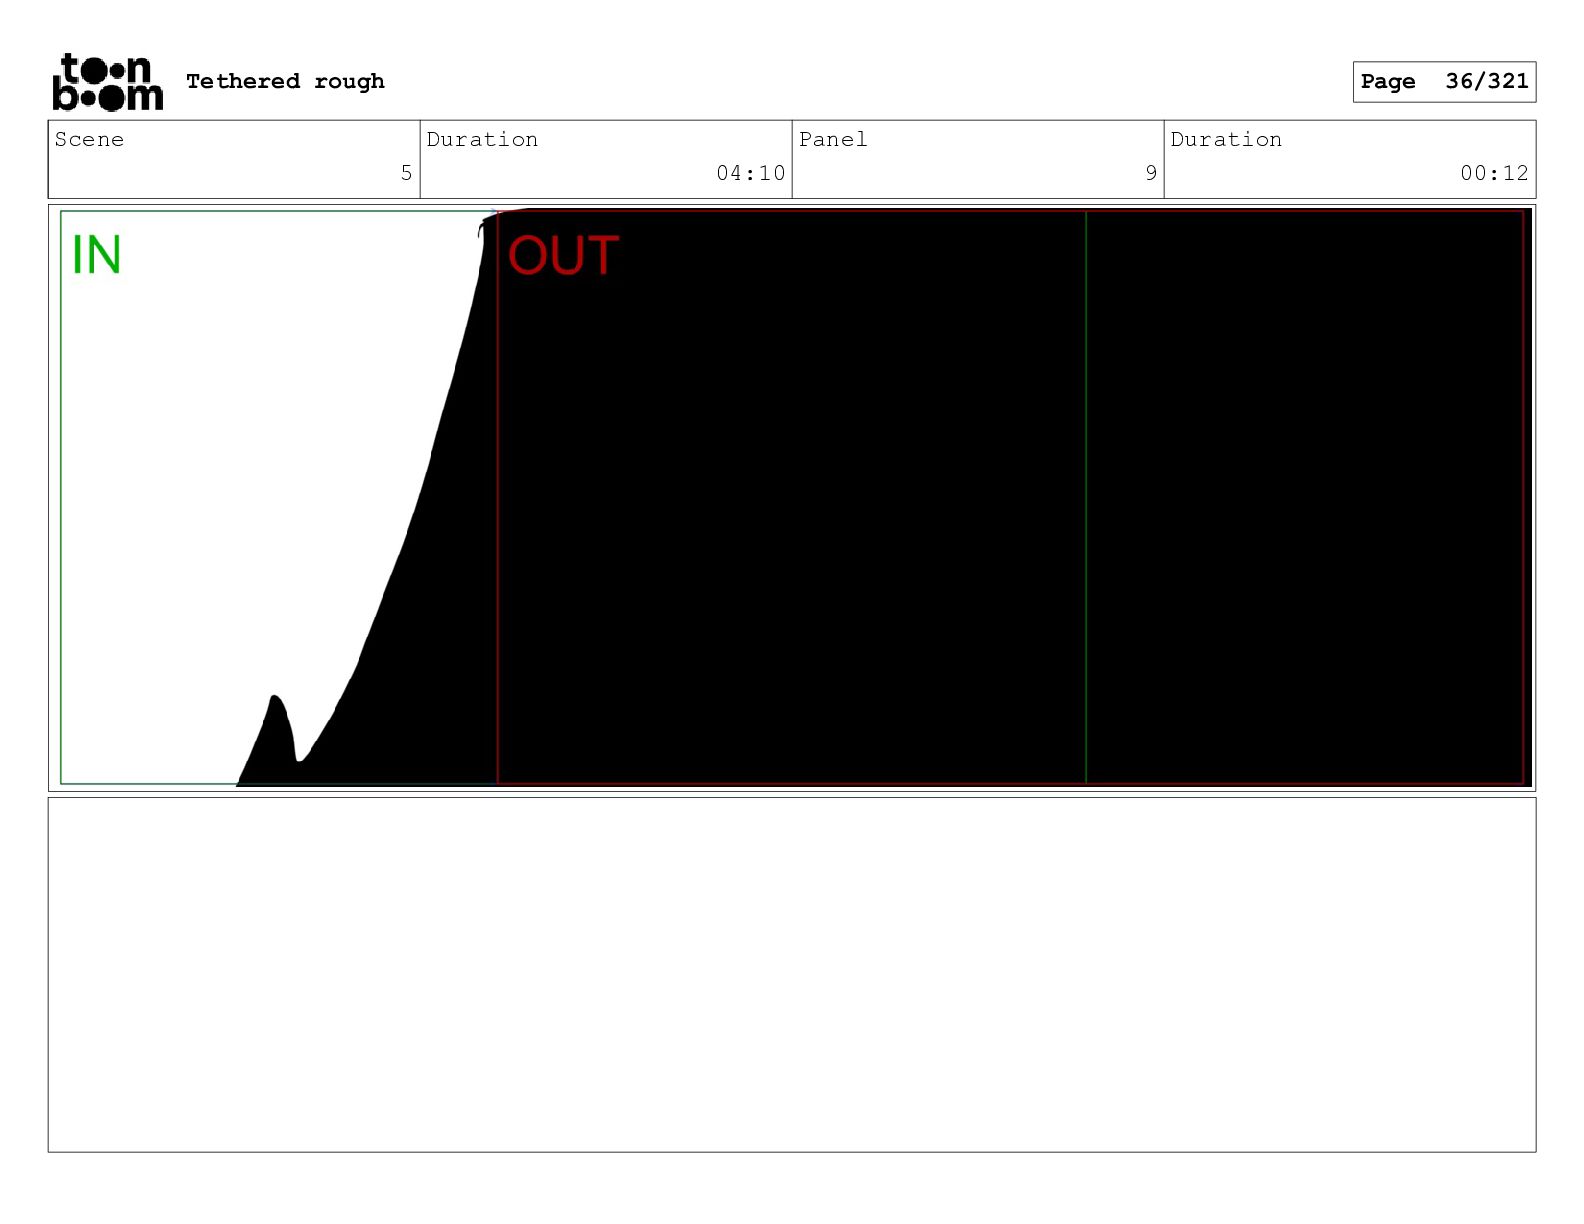Click the 'Panel' header label
The image size is (1584, 1224).
pyautogui.click(x=833, y=139)
